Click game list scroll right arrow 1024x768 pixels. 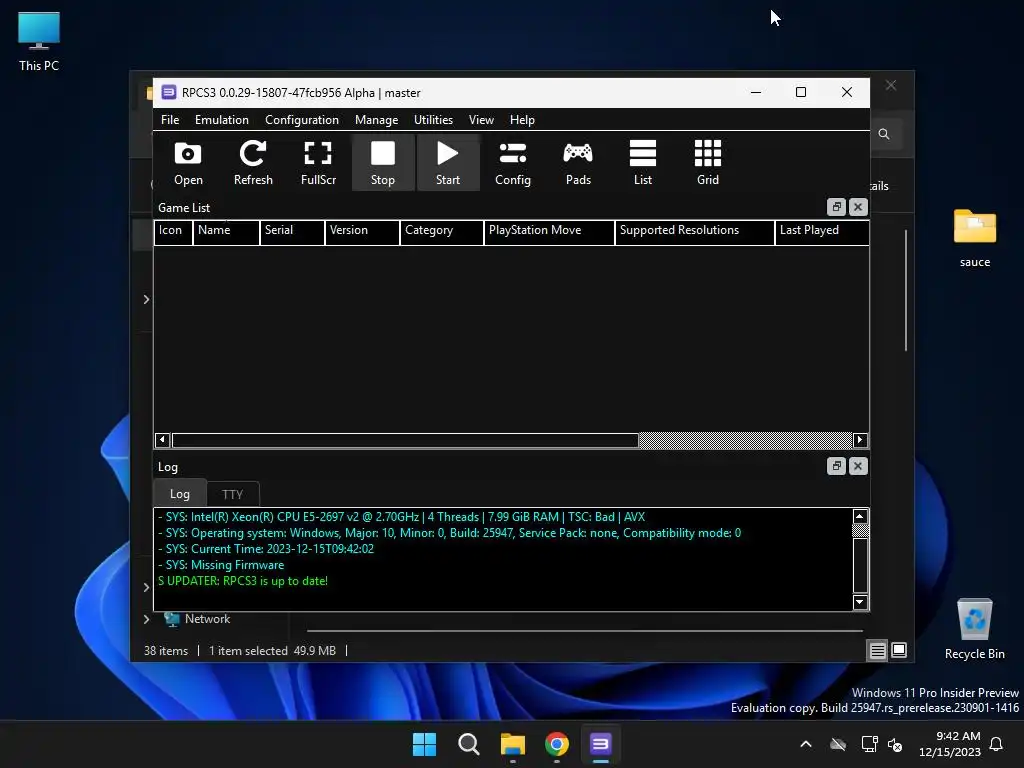pyautogui.click(x=860, y=440)
